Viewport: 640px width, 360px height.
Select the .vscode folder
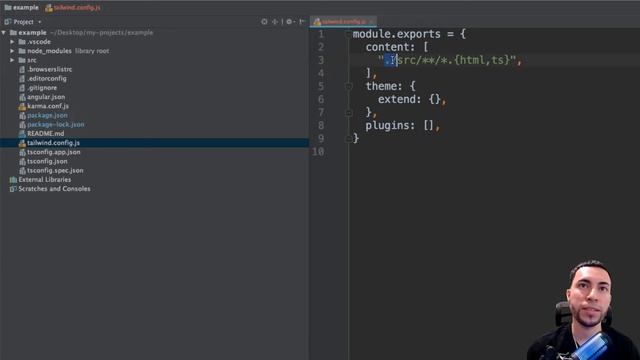(x=39, y=42)
